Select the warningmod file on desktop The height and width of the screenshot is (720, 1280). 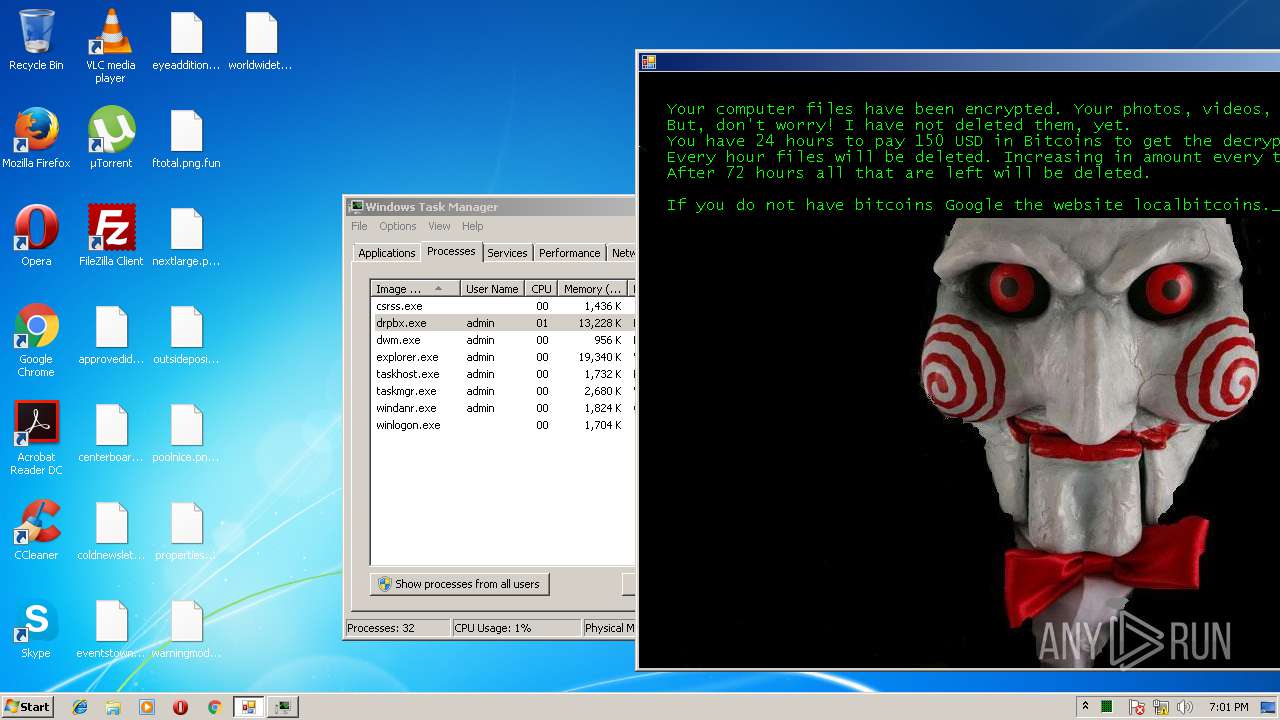tap(186, 629)
